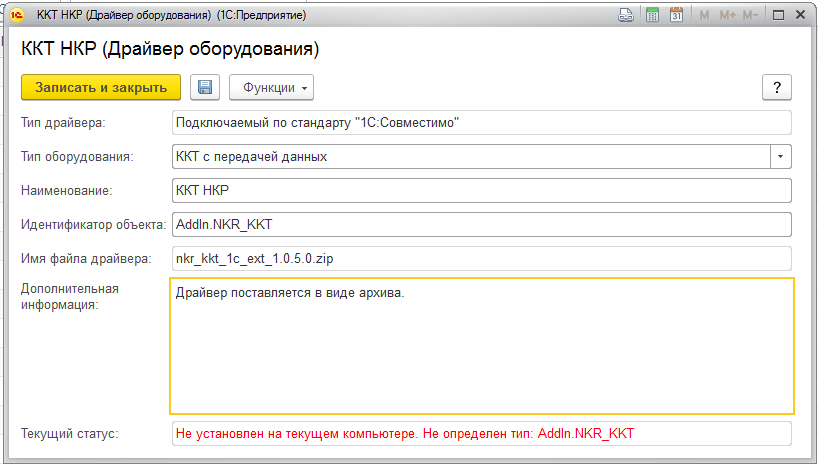
Task: Open the calendar icon in title bar
Action: pyautogui.click(x=676, y=16)
